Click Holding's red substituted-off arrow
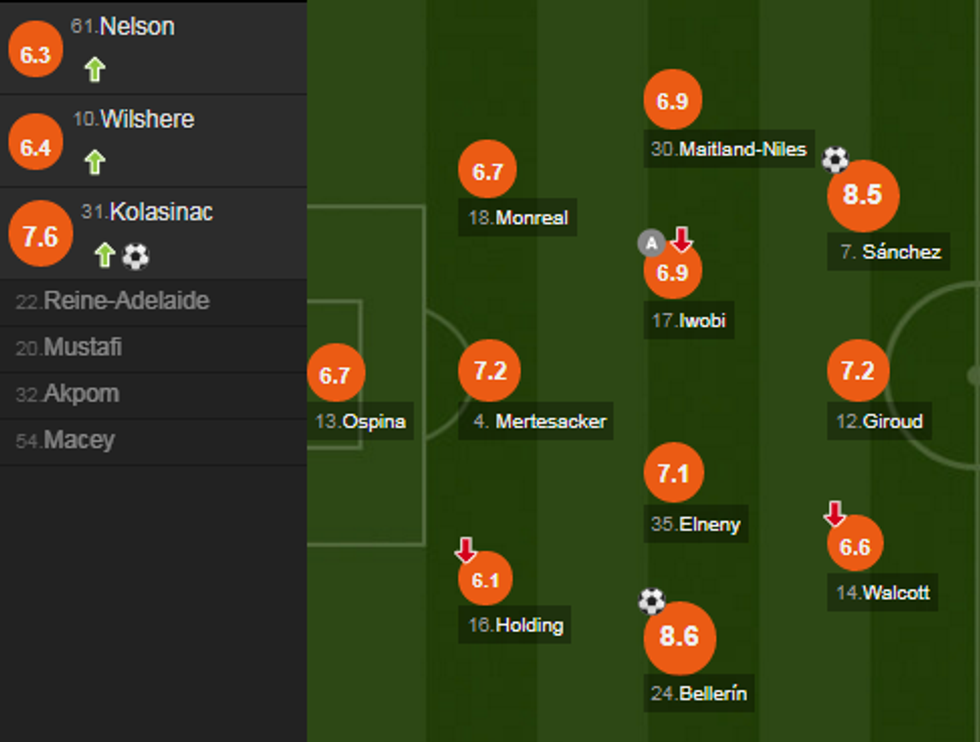Screen dimensions: 980x742 point(465,550)
